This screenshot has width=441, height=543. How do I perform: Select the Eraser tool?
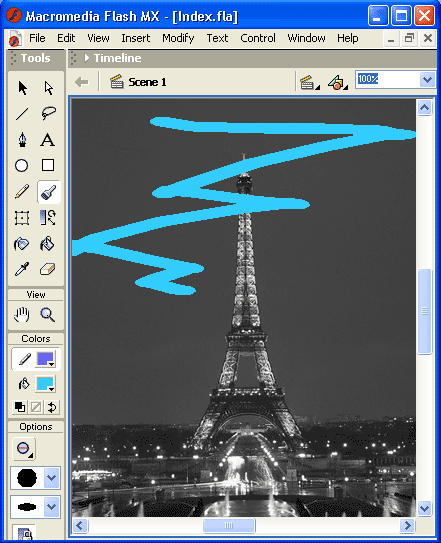click(48, 269)
